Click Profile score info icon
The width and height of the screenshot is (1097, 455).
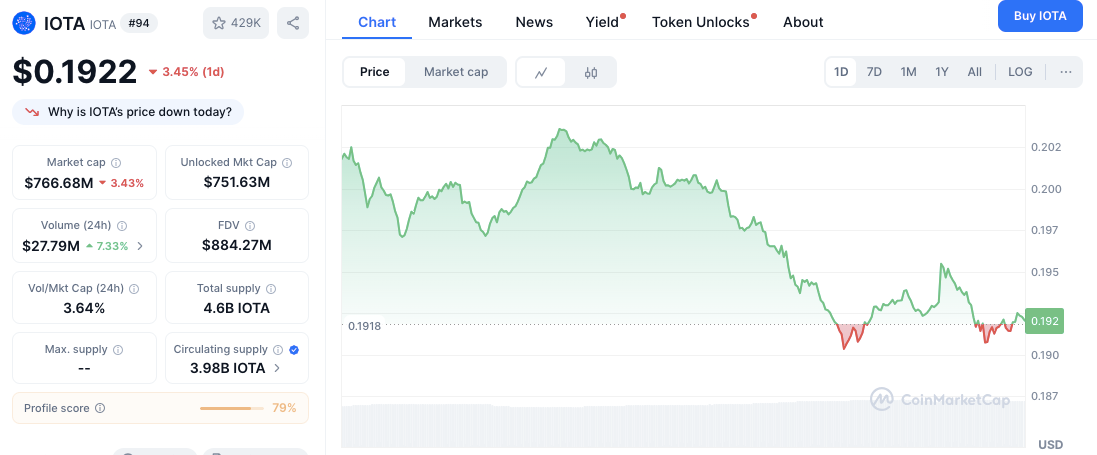(x=100, y=408)
